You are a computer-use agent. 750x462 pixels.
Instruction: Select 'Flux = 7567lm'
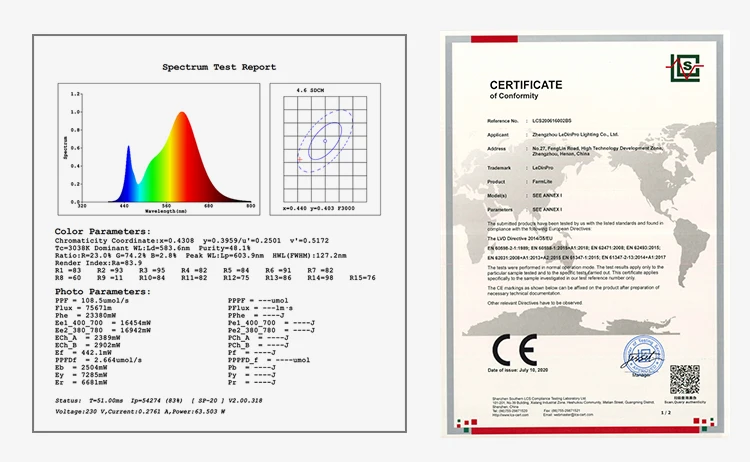(83, 308)
